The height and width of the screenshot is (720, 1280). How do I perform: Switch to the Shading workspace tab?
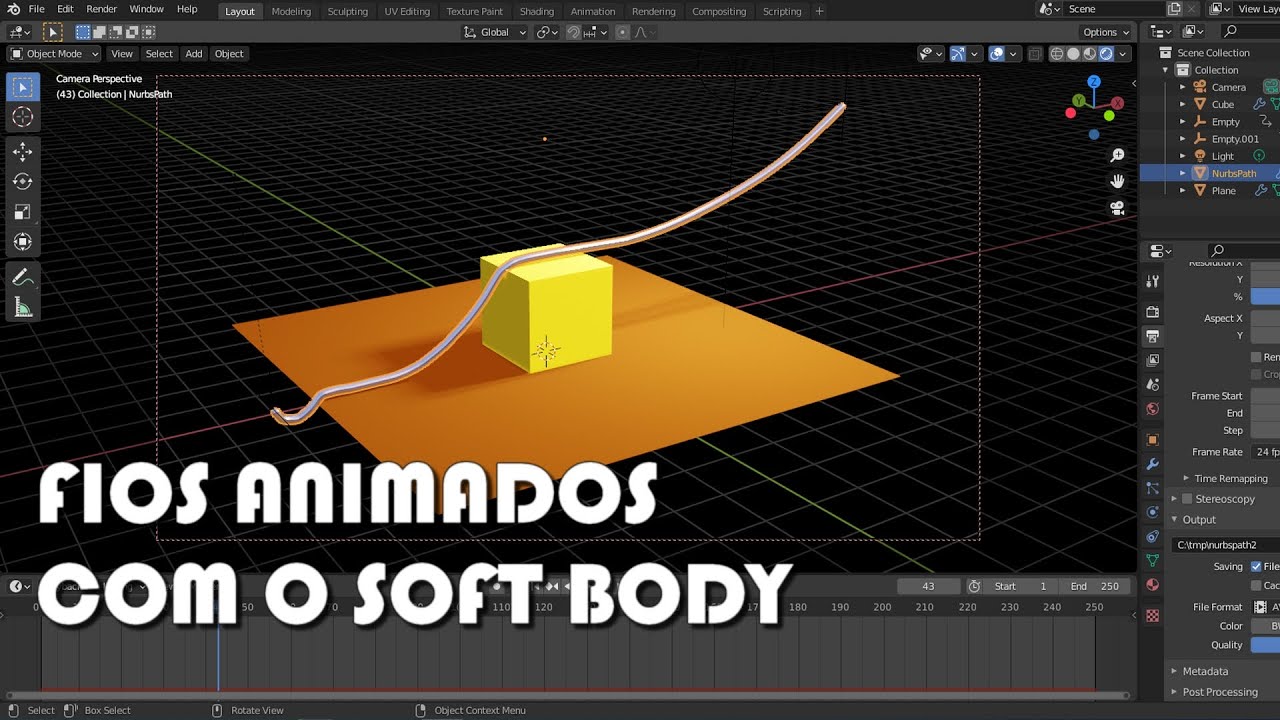coord(537,11)
